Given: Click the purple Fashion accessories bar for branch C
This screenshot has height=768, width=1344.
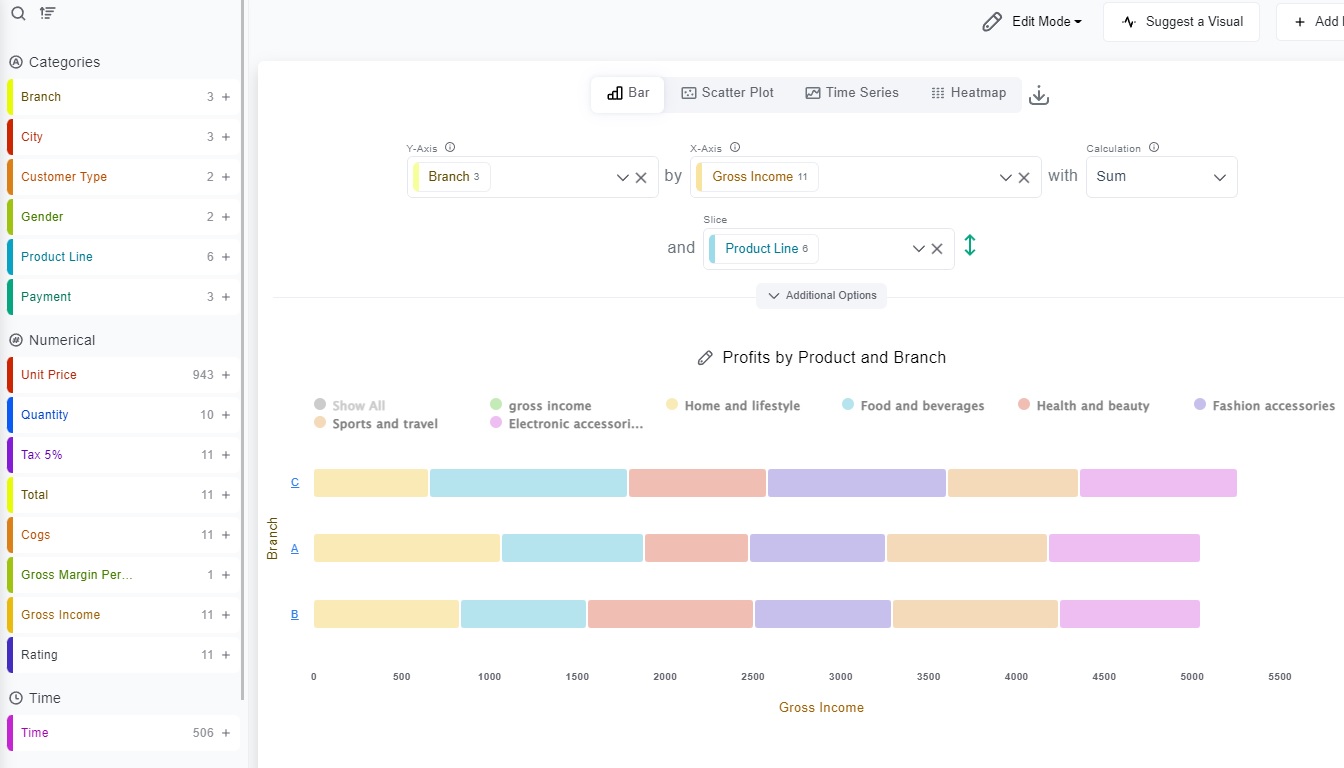Looking at the screenshot, I should click(x=856, y=483).
